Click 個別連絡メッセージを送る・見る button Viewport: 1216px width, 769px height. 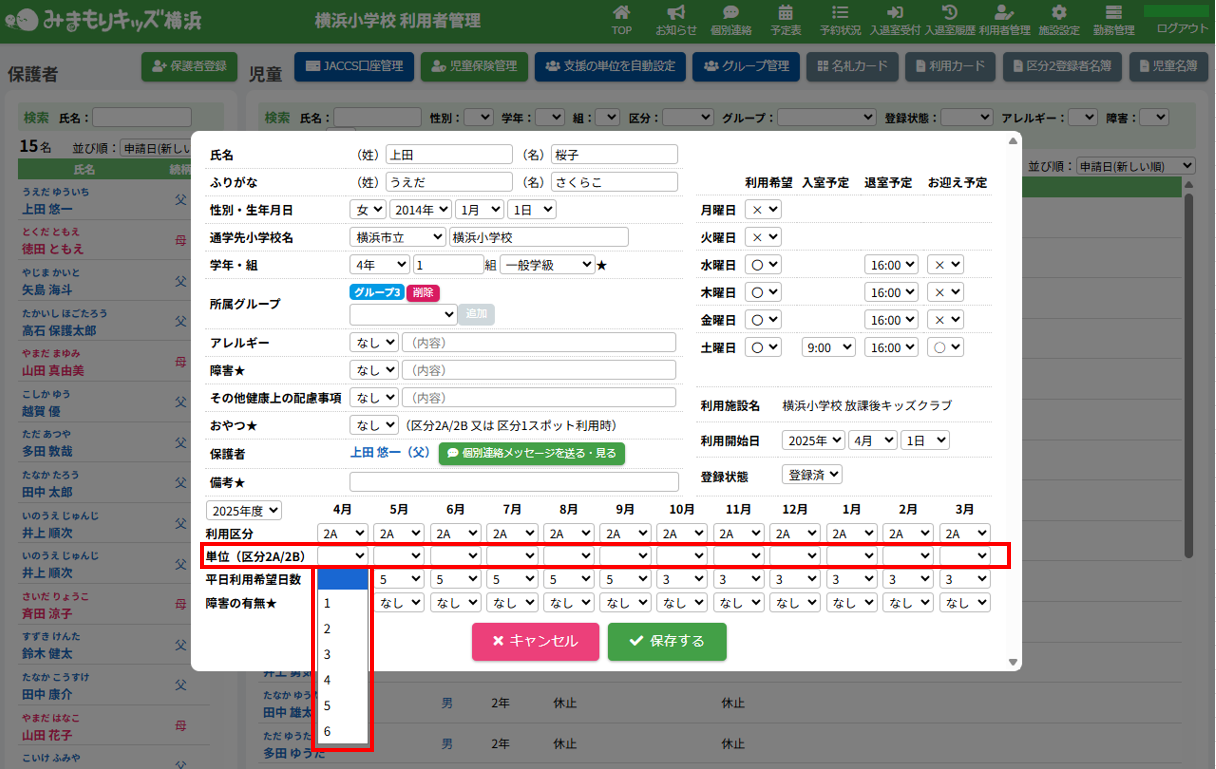coord(531,453)
